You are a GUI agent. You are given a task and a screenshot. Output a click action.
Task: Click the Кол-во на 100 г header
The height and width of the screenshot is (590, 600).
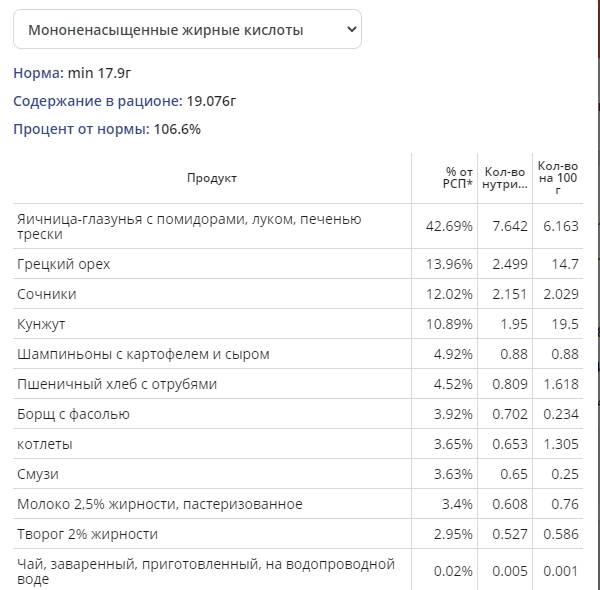(x=557, y=178)
